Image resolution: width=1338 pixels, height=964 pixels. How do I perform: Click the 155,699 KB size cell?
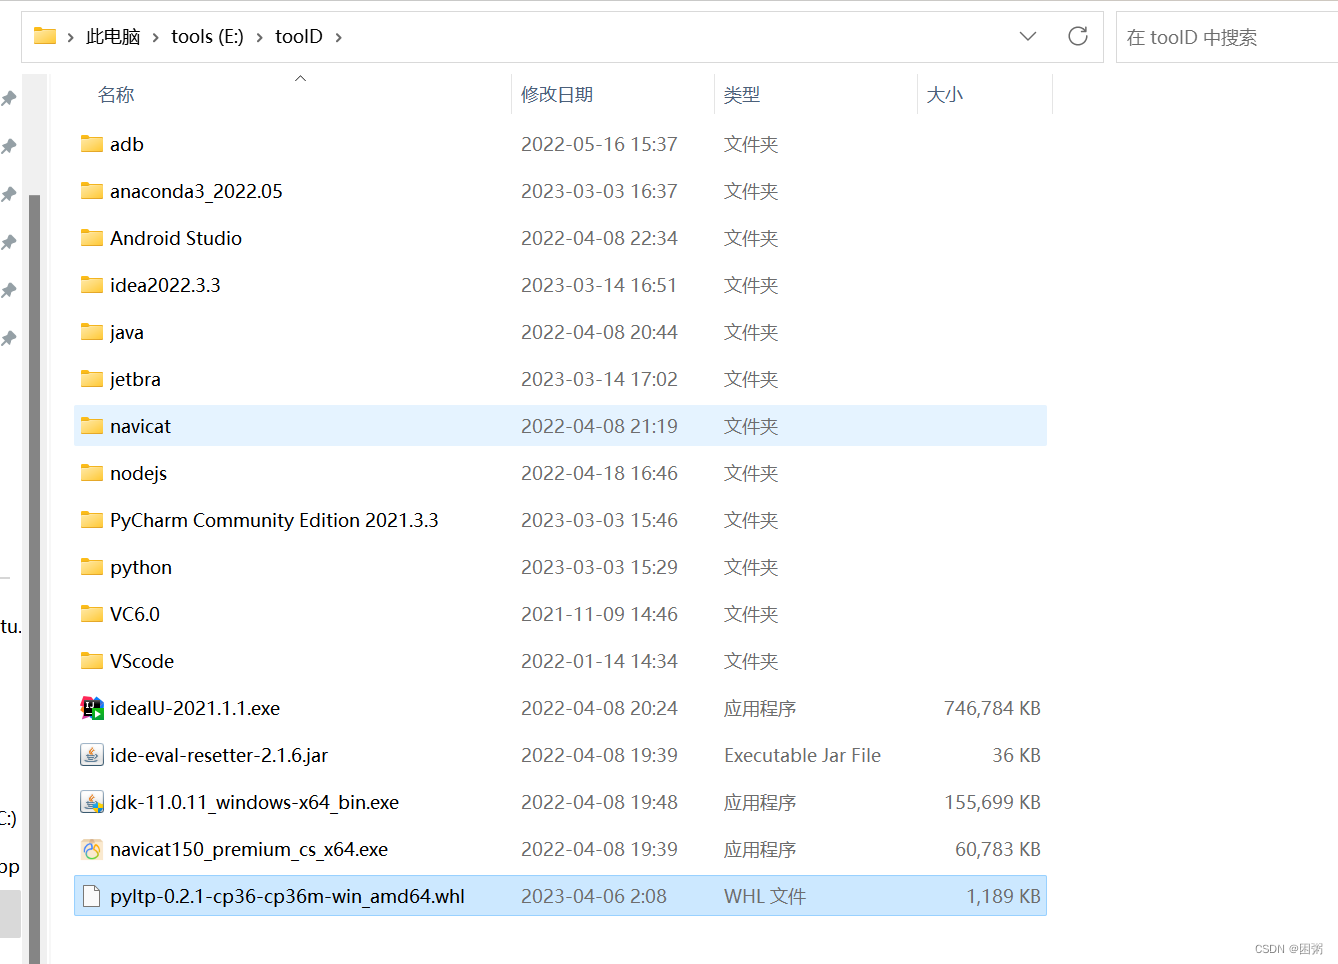(x=992, y=802)
